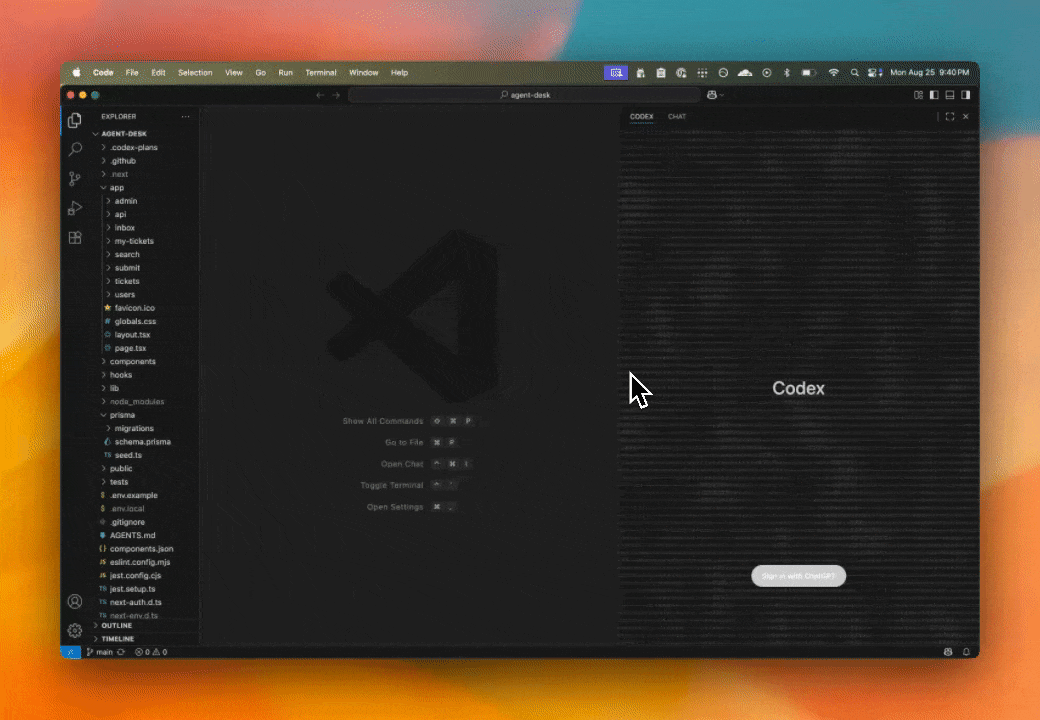The width and height of the screenshot is (1040, 720).
Task: Open the Search view in the activity bar
Action: 75,149
